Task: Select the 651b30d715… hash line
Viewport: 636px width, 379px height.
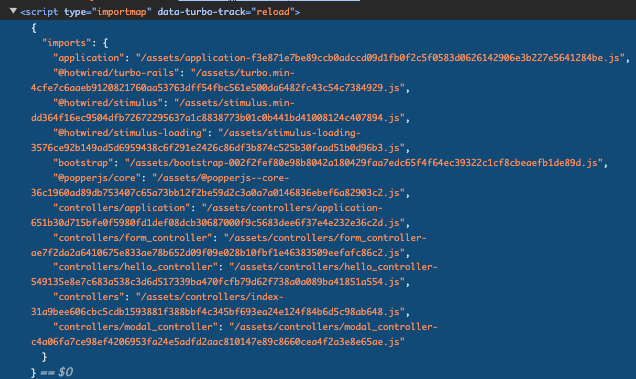Action: (218, 223)
